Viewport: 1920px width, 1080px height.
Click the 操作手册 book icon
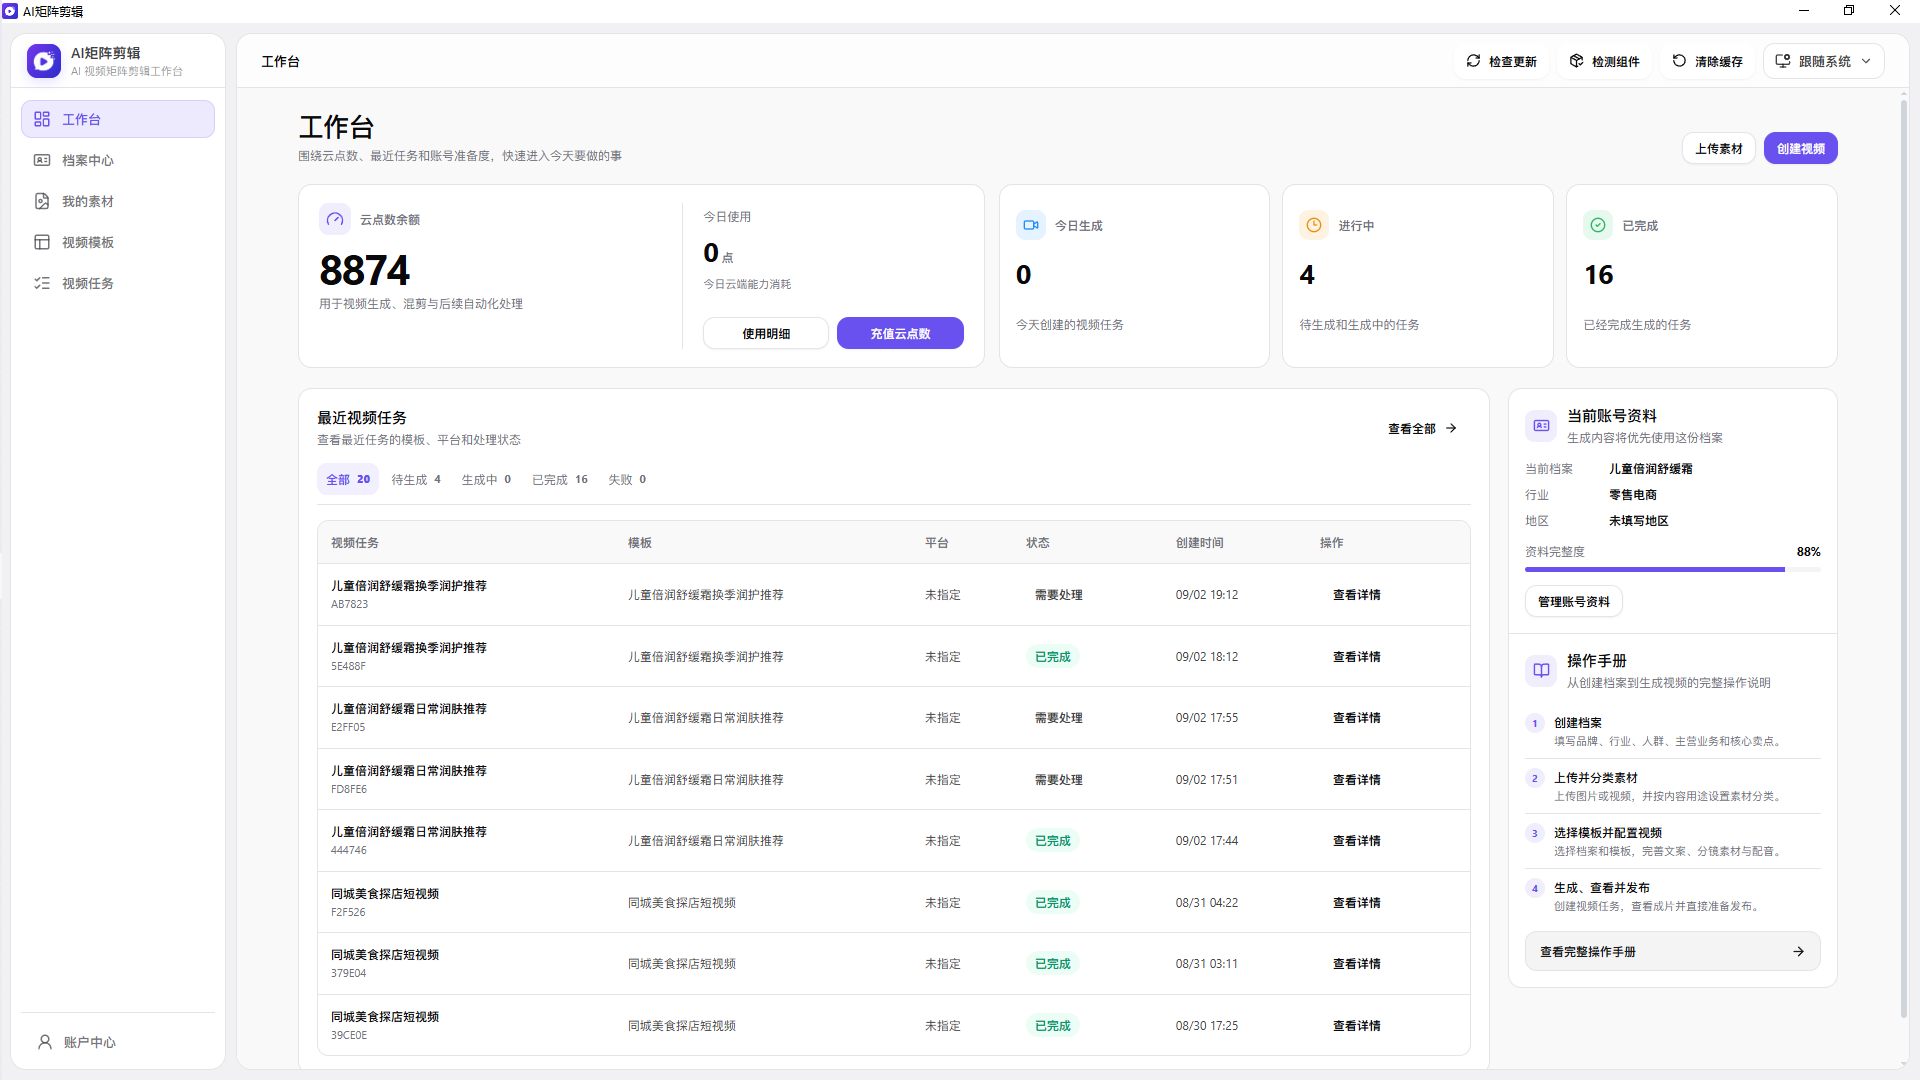click(1541, 670)
